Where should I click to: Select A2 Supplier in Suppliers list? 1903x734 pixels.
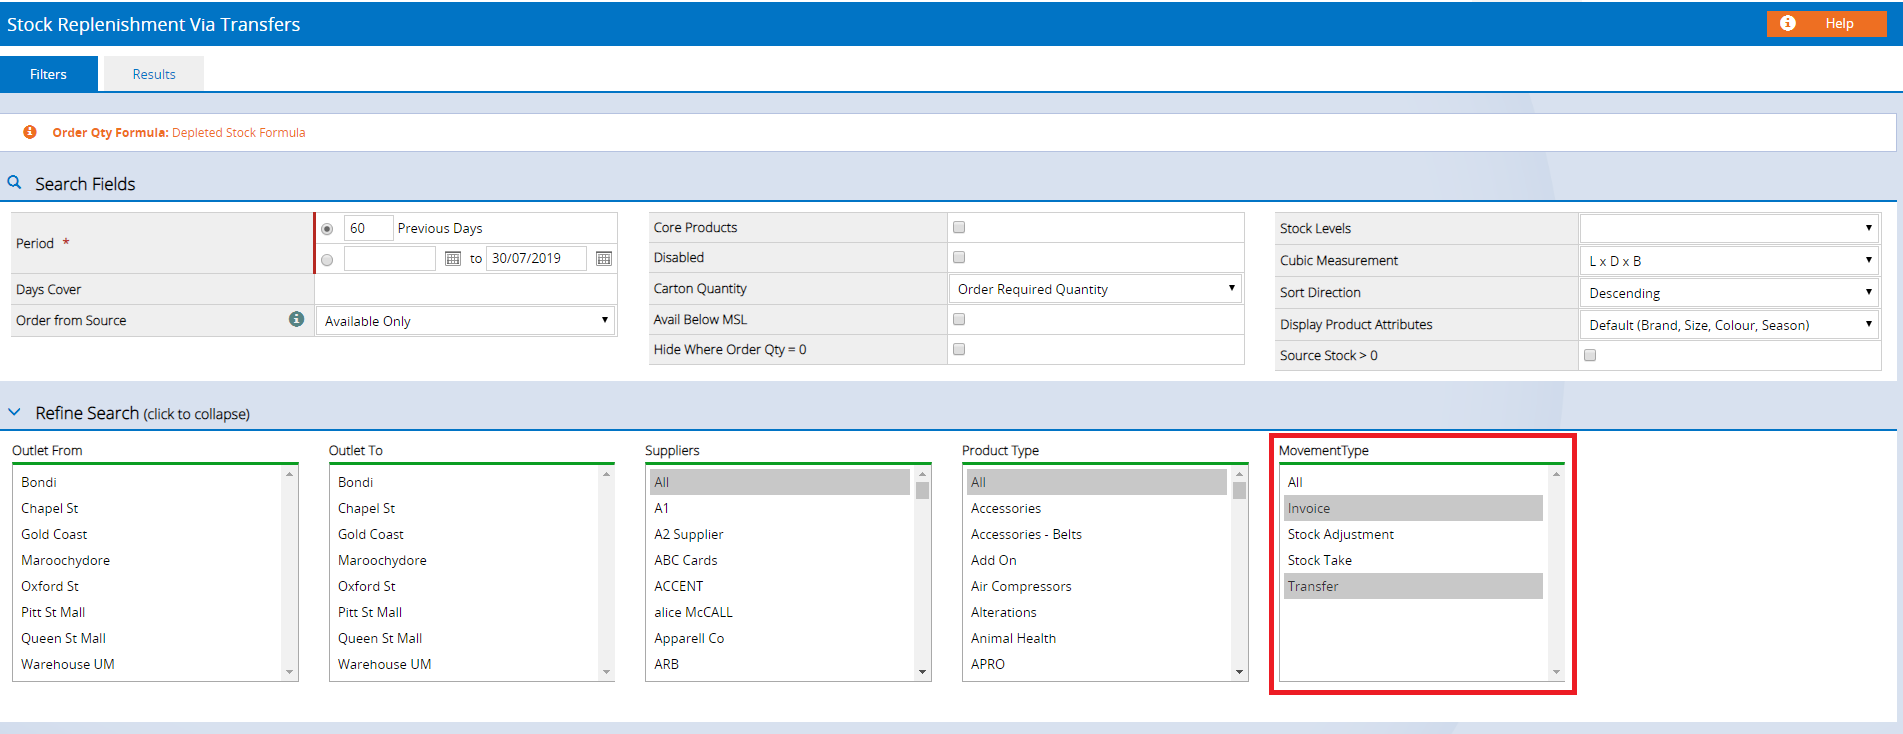[x=780, y=534]
